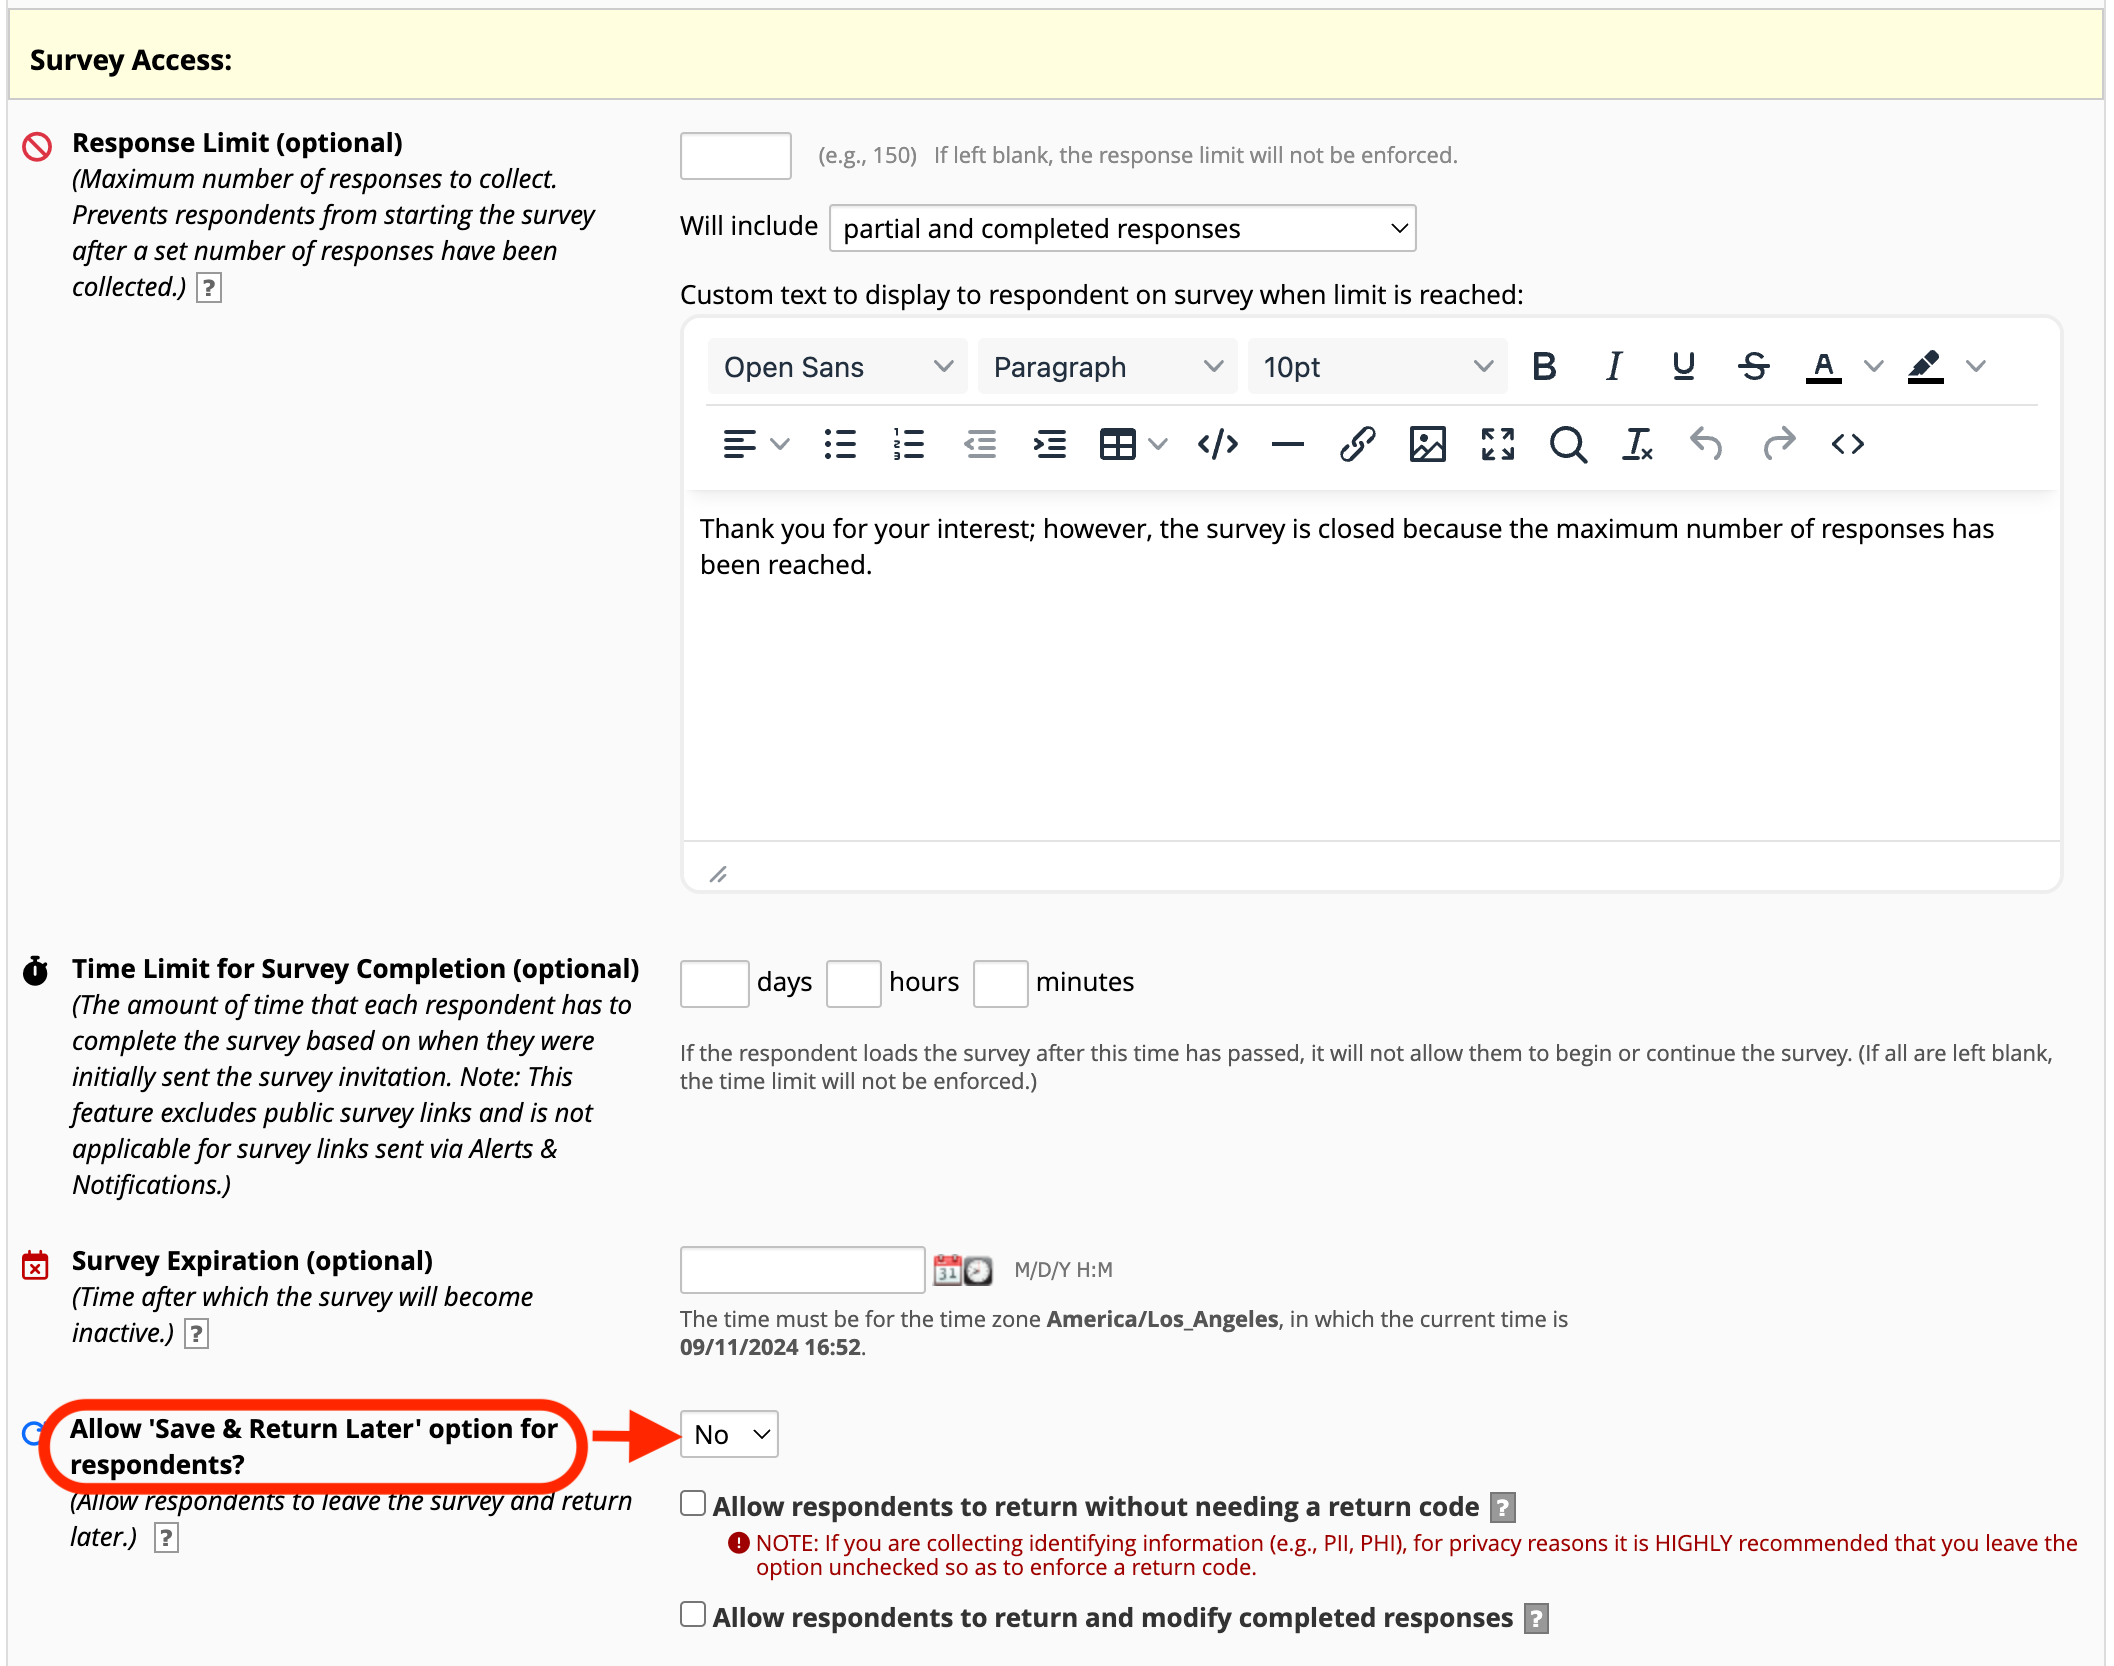Click the days input field
Image resolution: width=2114 pixels, height=1666 pixels.
[715, 983]
